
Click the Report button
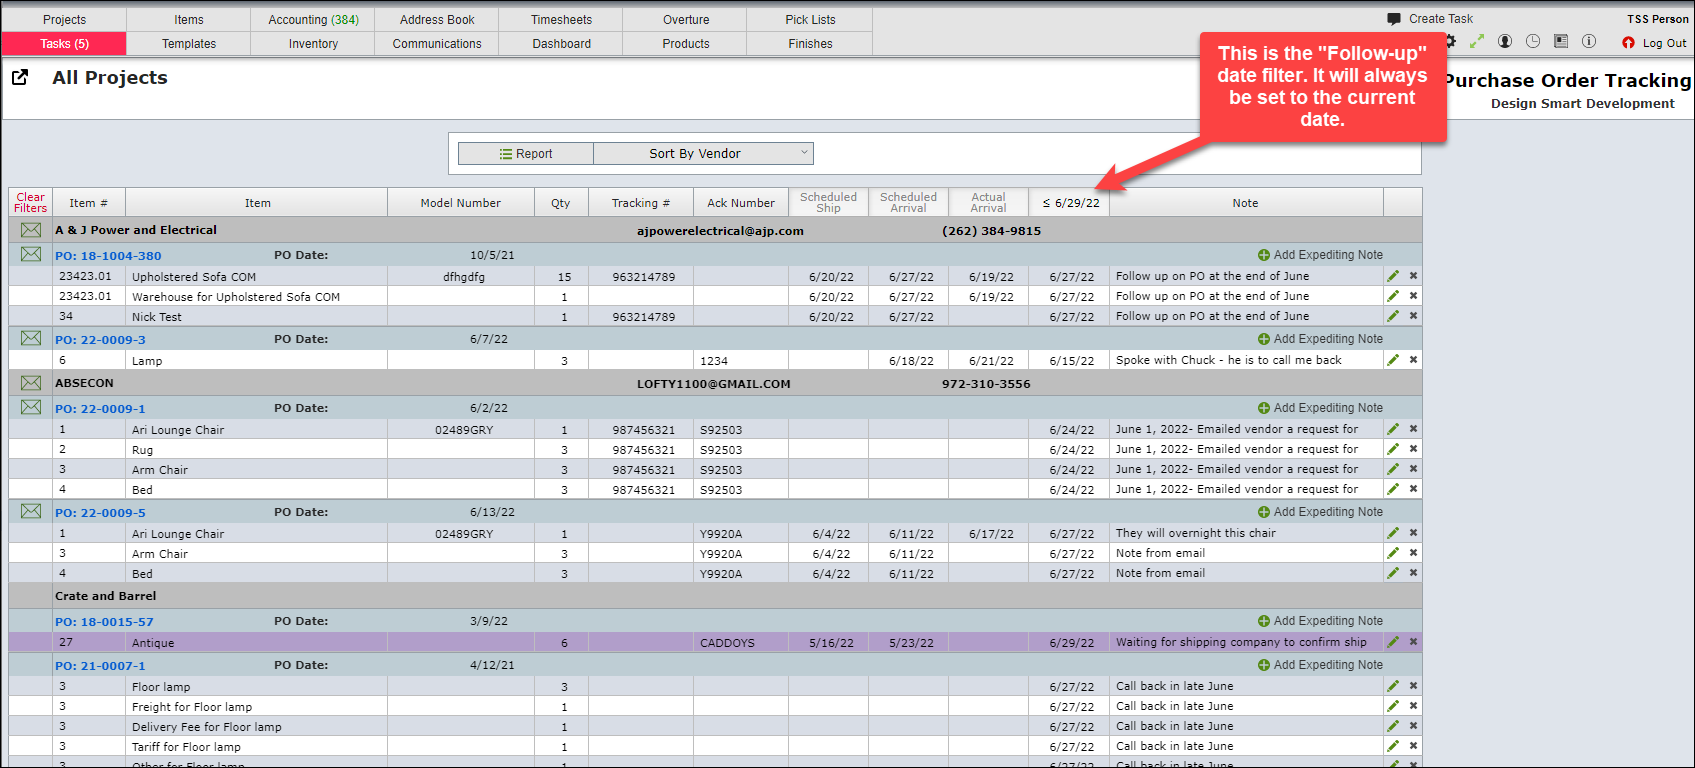[526, 153]
